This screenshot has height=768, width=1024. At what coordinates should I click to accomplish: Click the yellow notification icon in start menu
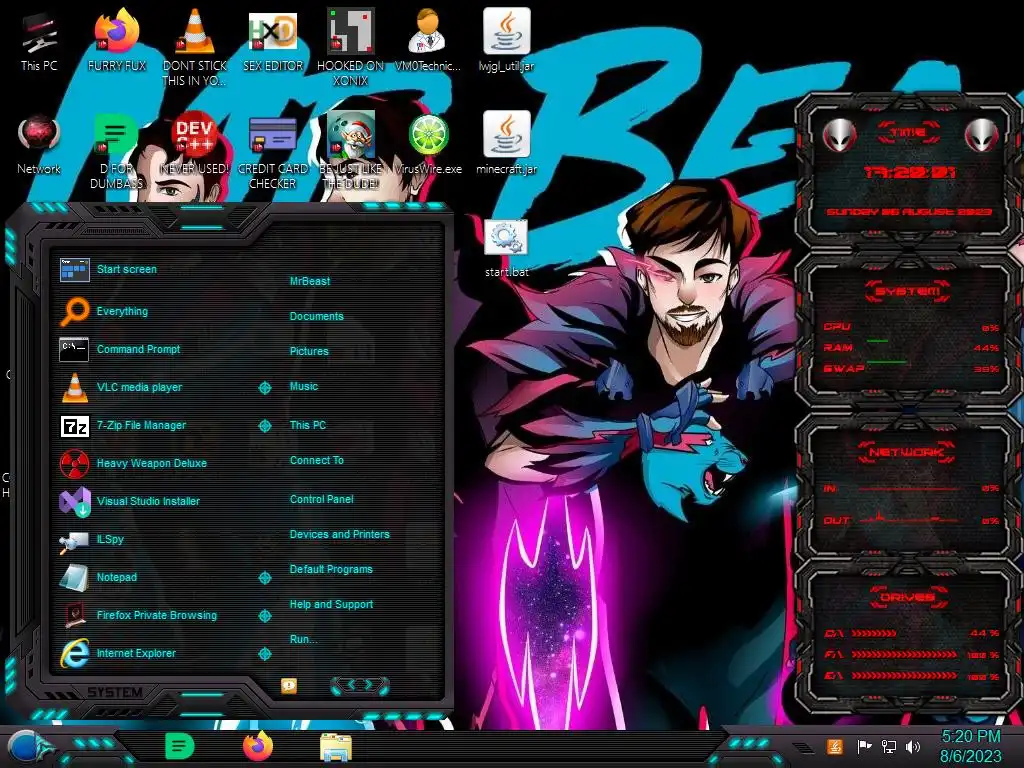[289, 686]
